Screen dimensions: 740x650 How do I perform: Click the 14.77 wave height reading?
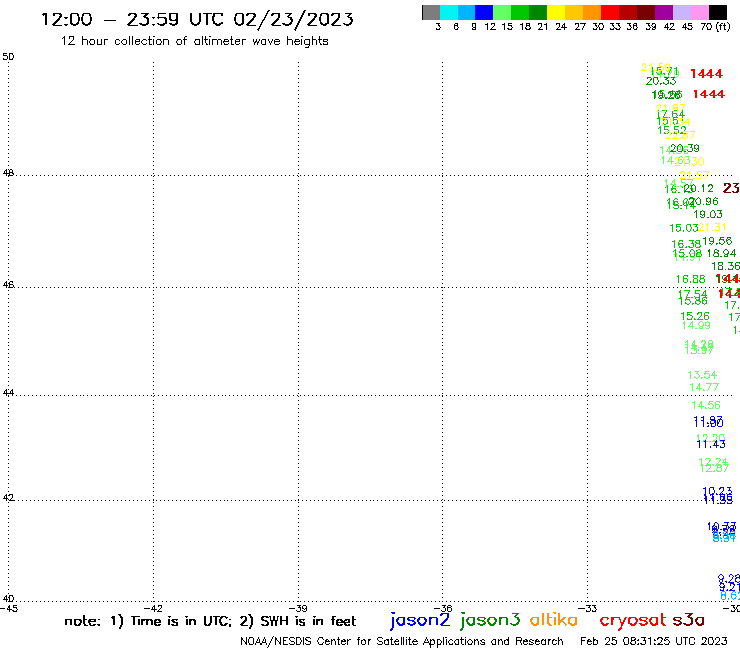(x=704, y=388)
